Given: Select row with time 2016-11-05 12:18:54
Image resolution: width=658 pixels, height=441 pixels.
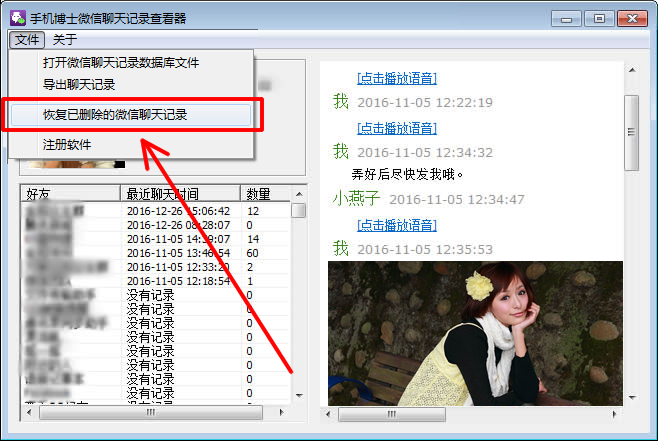Looking at the screenshot, I should [156, 281].
